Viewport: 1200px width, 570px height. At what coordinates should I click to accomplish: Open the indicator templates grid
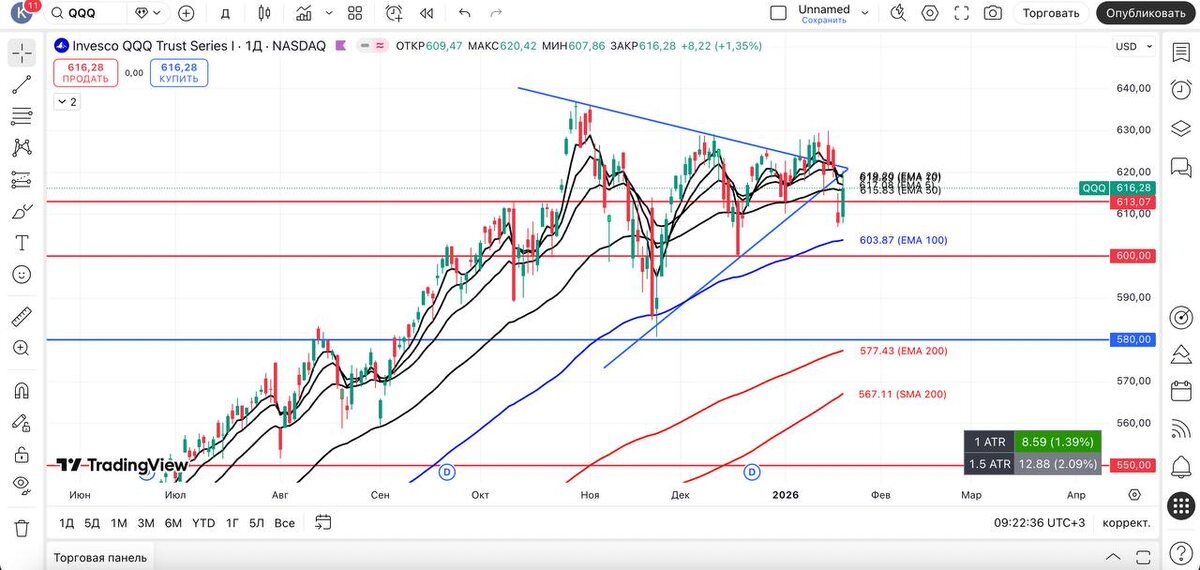(x=355, y=13)
